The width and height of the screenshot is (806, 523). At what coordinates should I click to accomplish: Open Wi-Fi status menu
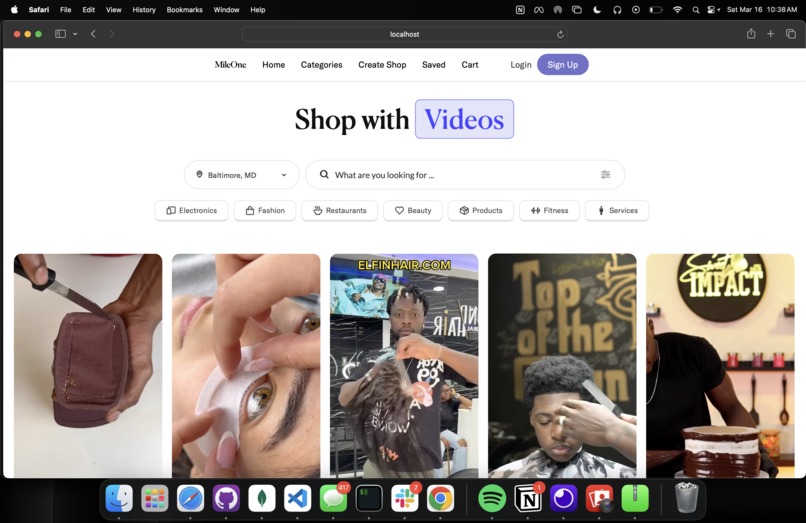point(677,10)
